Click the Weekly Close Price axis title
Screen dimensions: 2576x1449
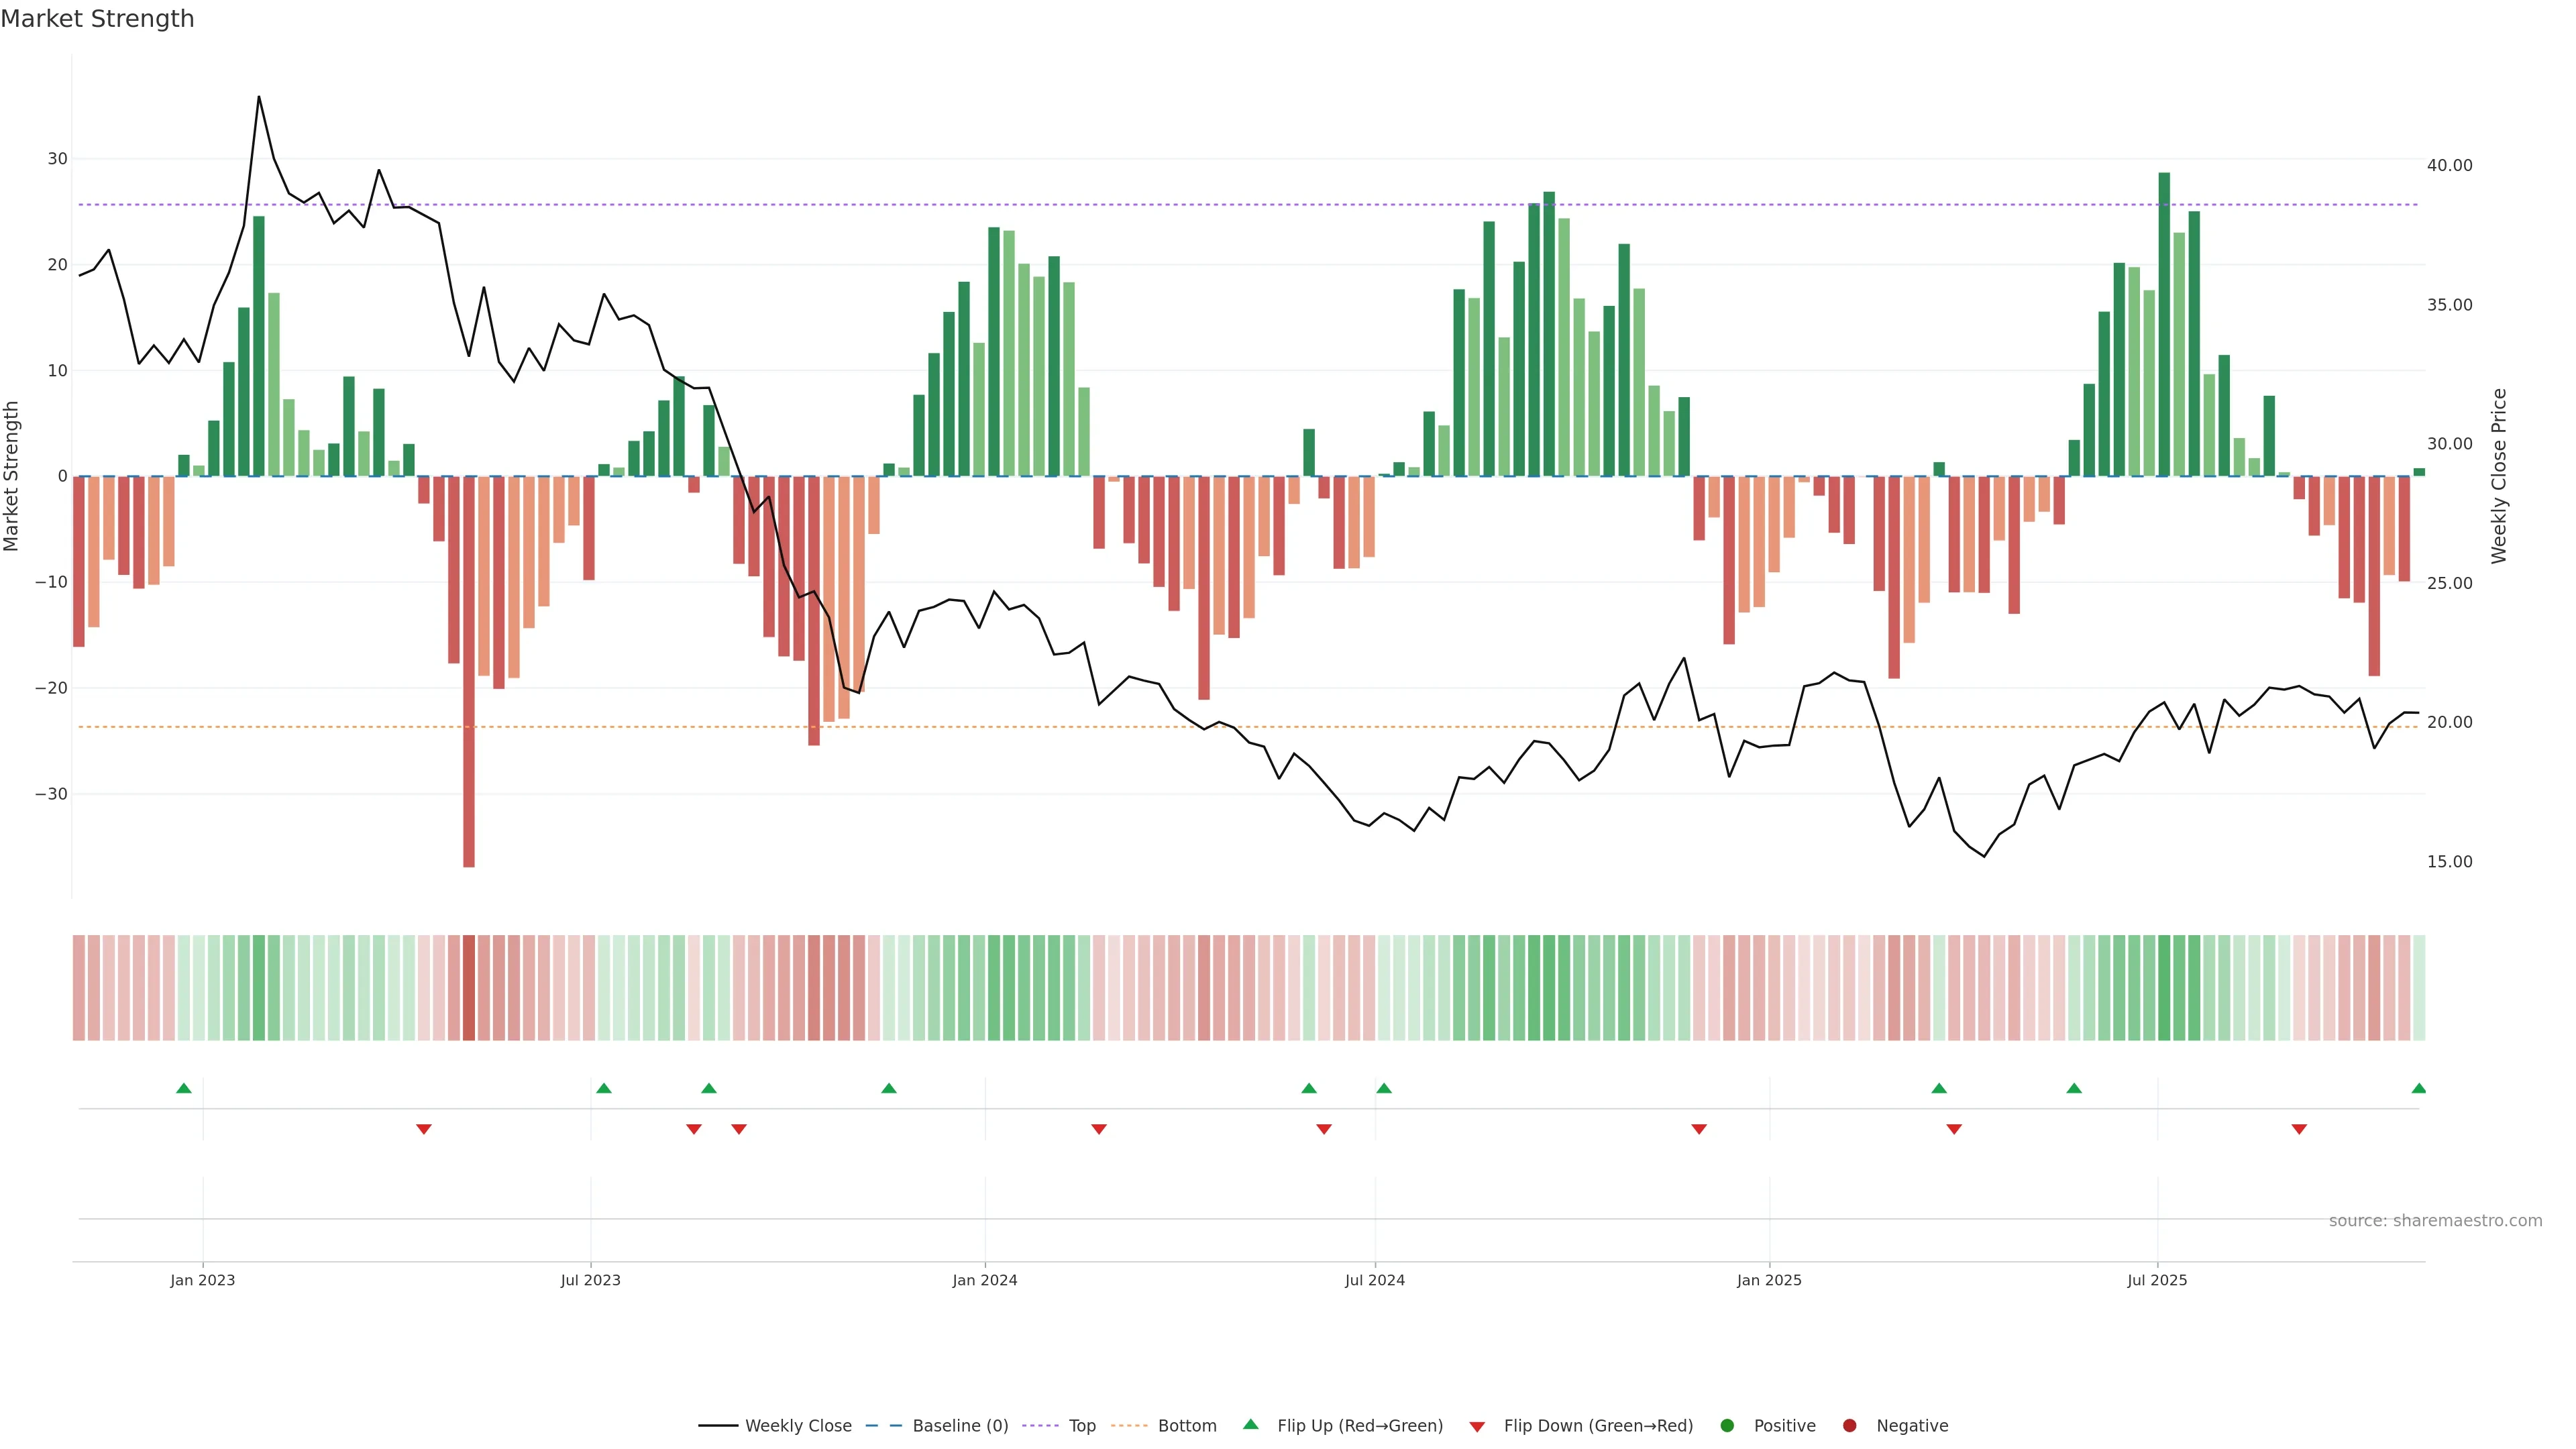click(x=2499, y=476)
